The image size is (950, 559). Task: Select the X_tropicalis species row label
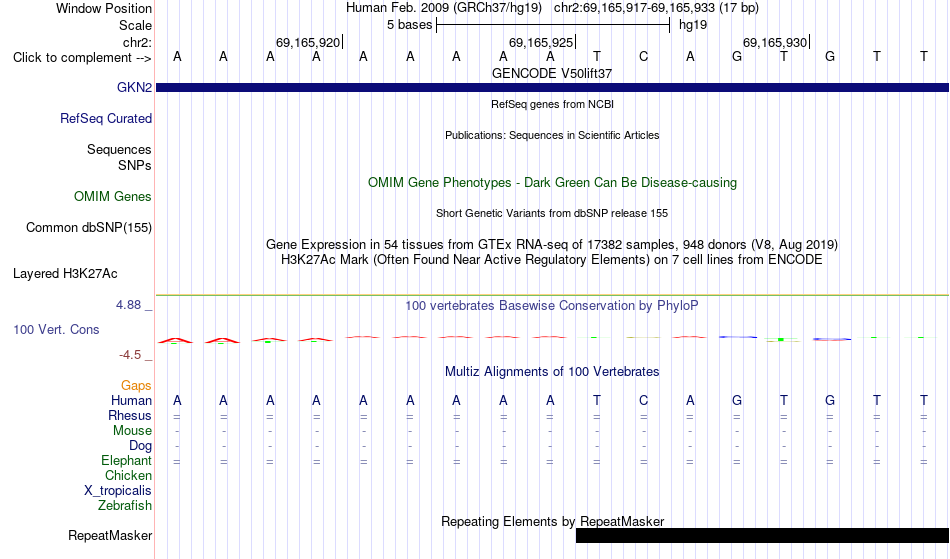118,491
